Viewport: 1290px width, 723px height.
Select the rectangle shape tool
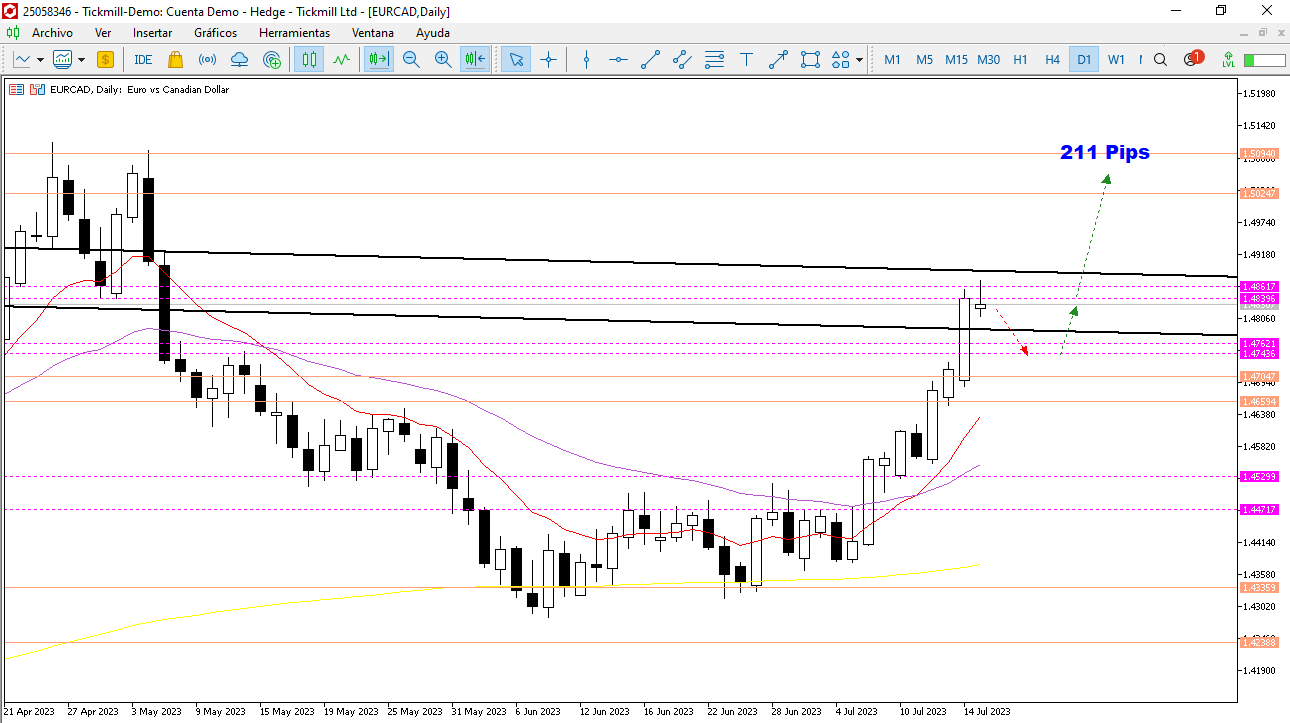pyautogui.click(x=810, y=59)
